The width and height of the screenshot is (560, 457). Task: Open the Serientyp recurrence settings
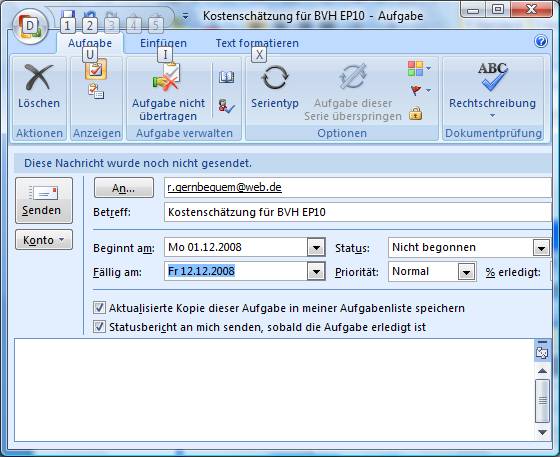(x=275, y=87)
